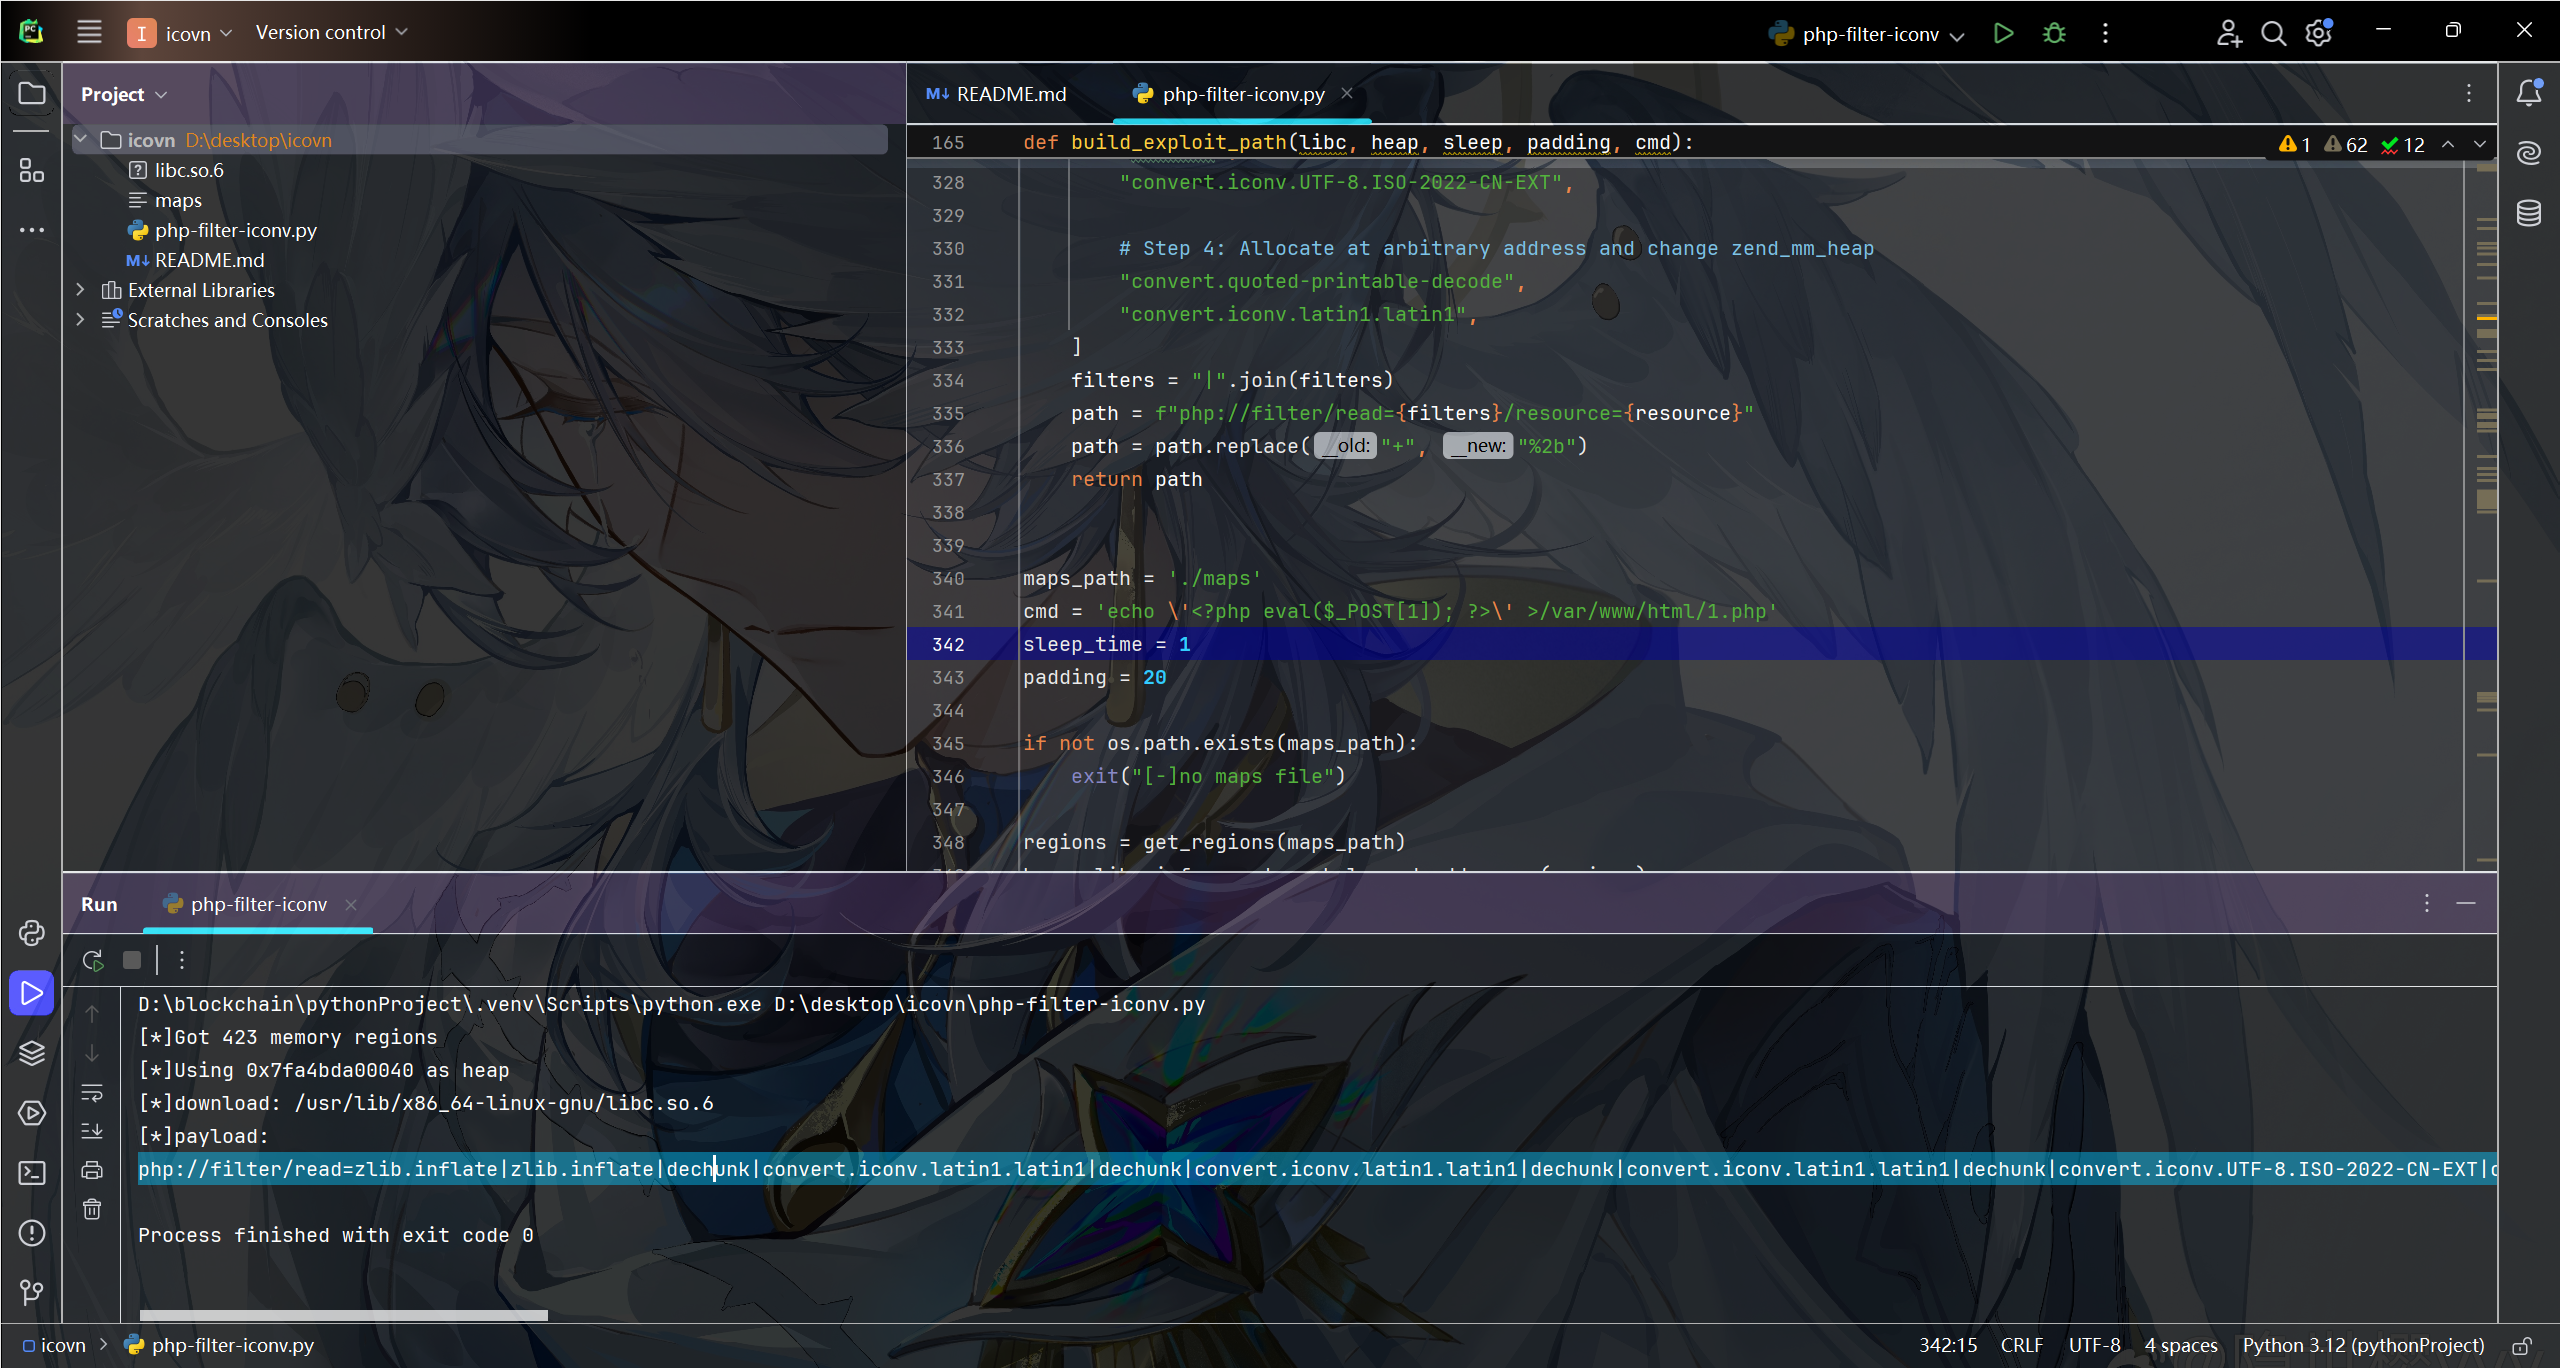Open the icovn project dropdown
The width and height of the screenshot is (2560, 1368).
pos(181,33)
